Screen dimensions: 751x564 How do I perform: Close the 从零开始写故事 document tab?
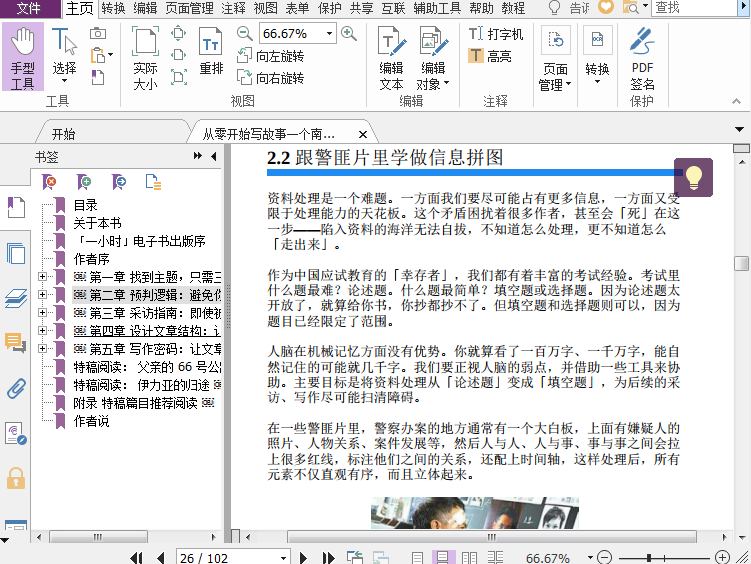[363, 135]
